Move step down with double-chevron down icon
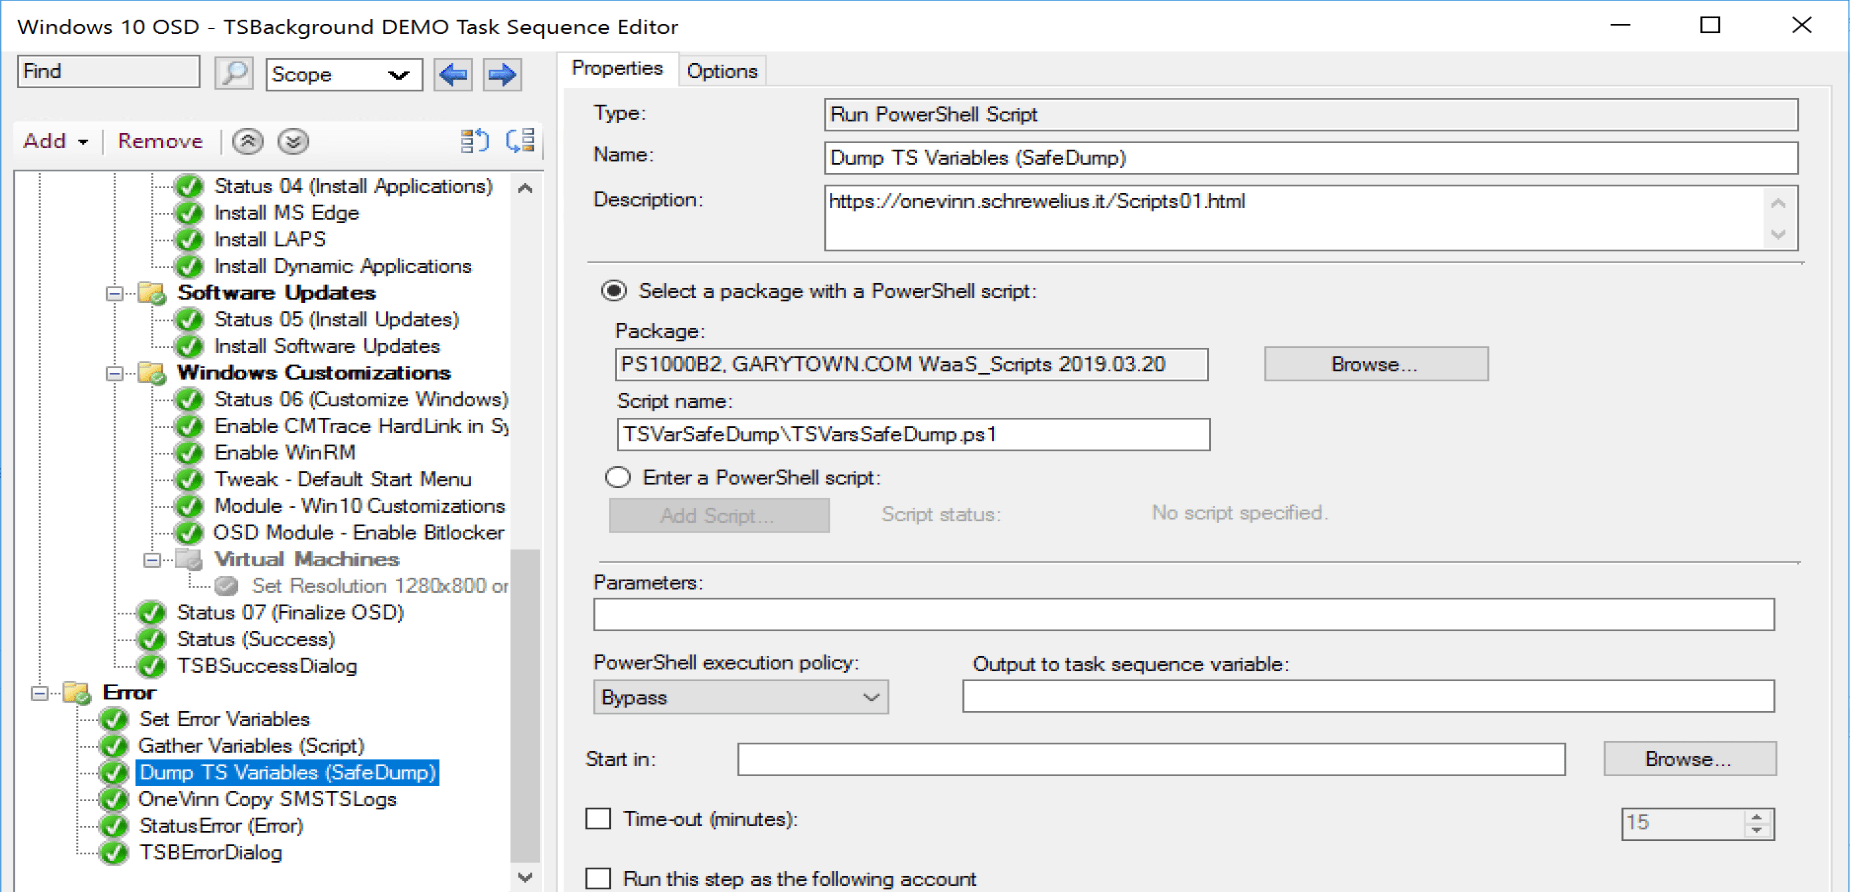1850x892 pixels. click(x=293, y=141)
